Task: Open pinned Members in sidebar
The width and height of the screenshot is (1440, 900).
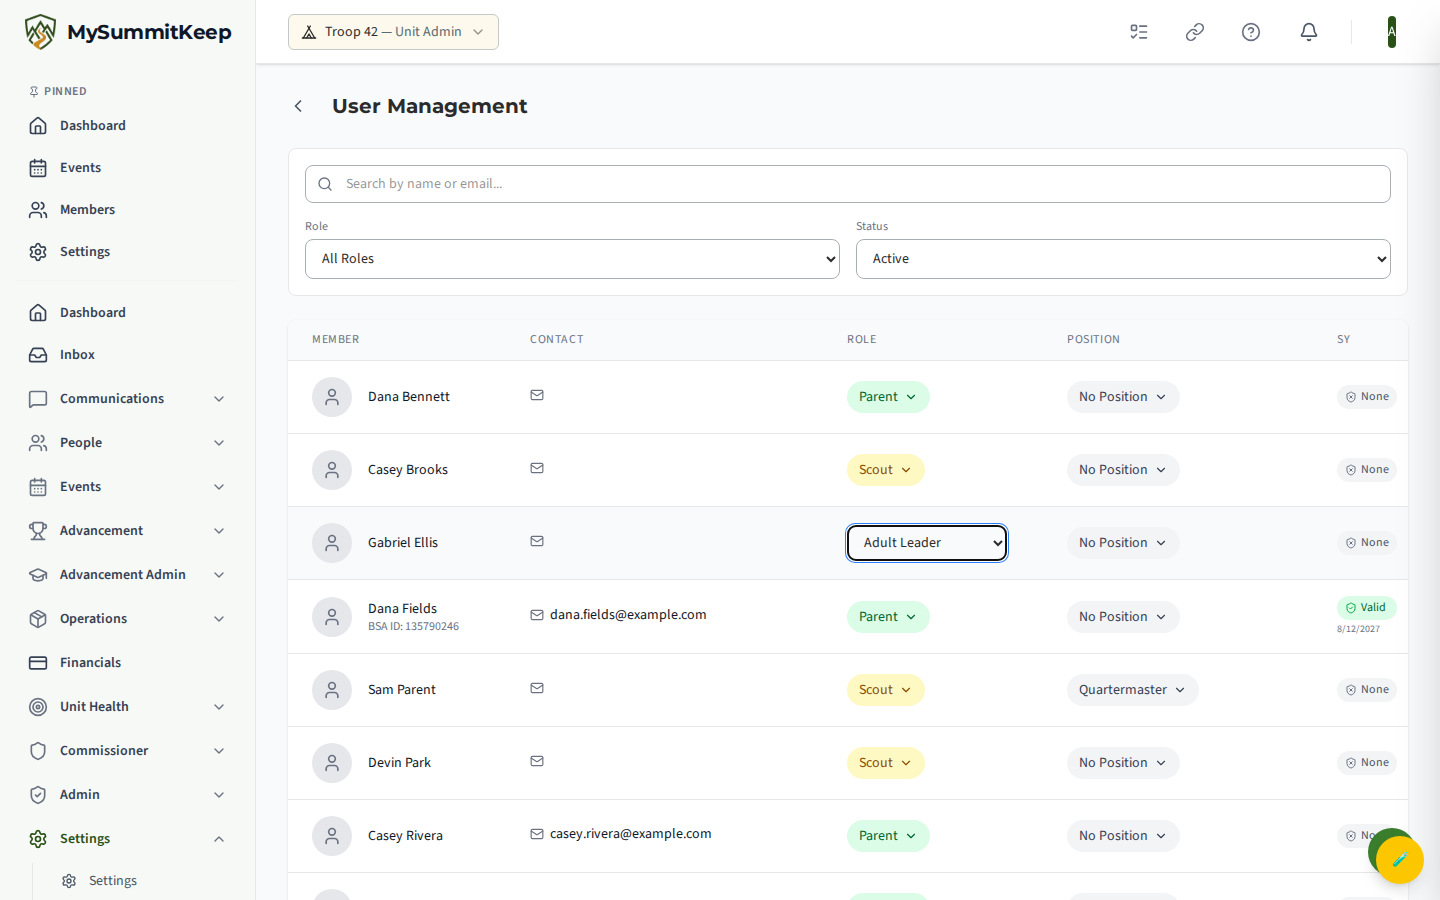Action: tap(128, 209)
